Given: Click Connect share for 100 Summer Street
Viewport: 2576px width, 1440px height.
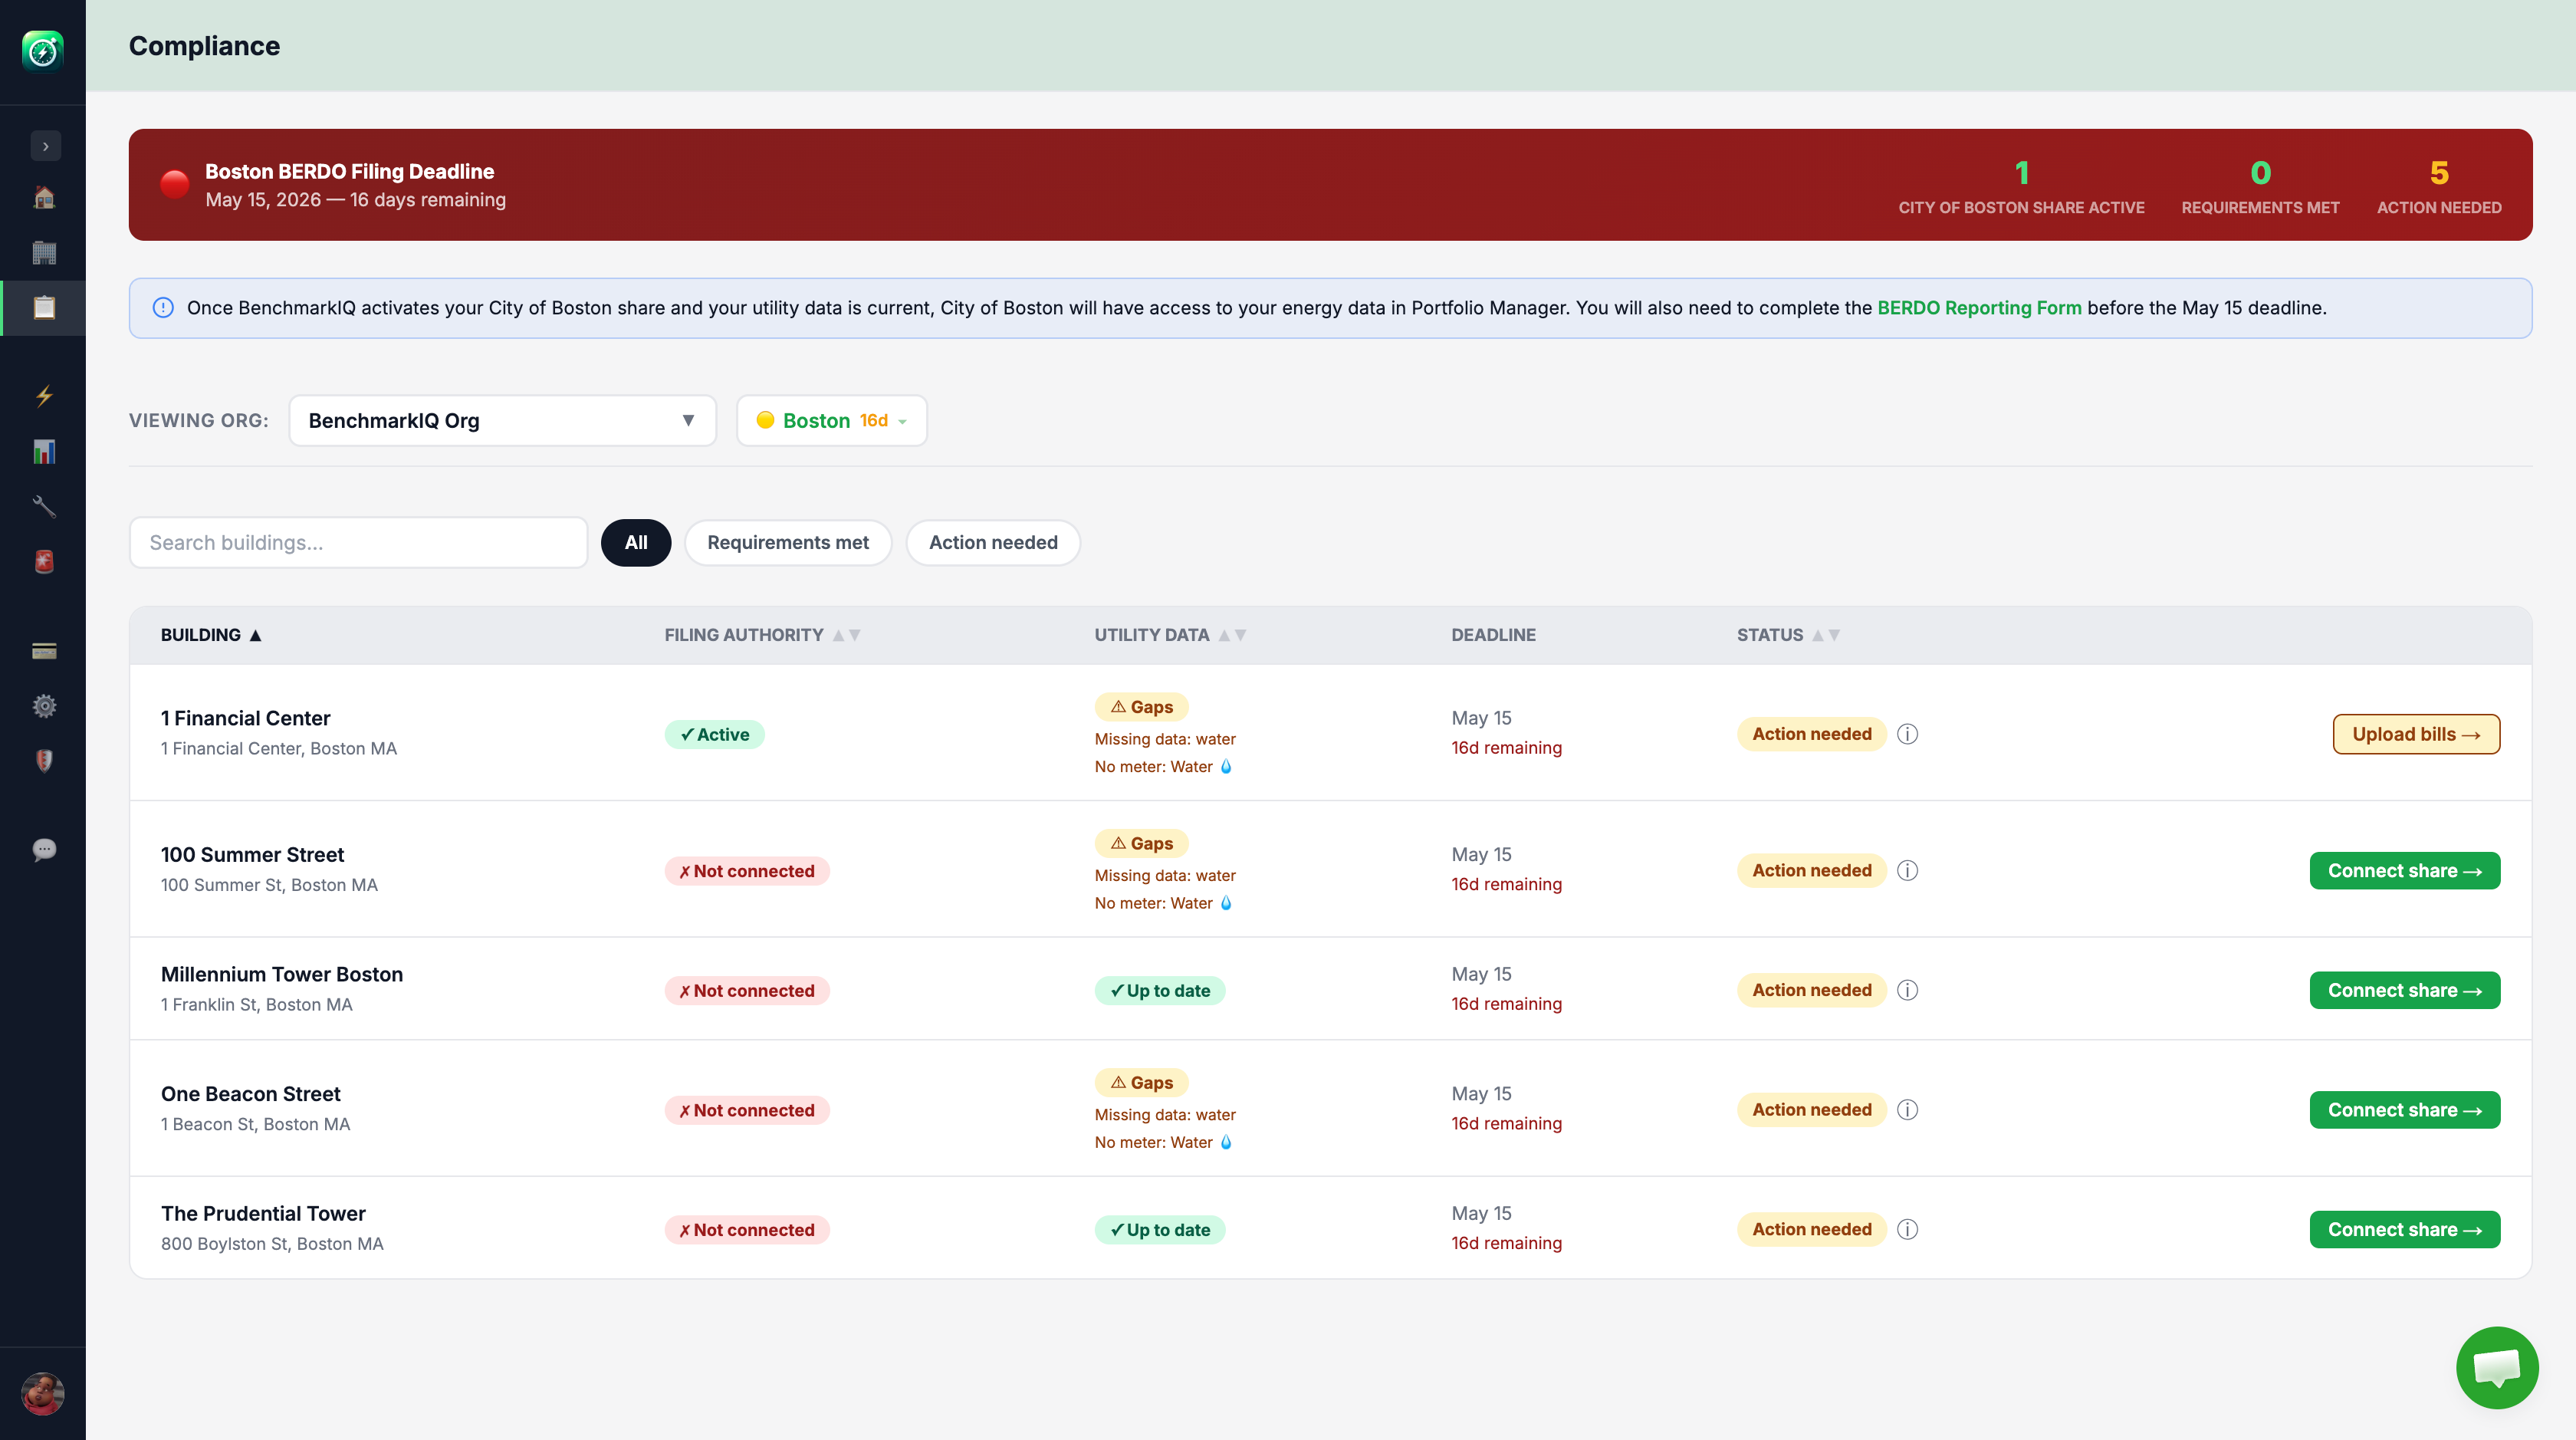Looking at the screenshot, I should point(2404,870).
